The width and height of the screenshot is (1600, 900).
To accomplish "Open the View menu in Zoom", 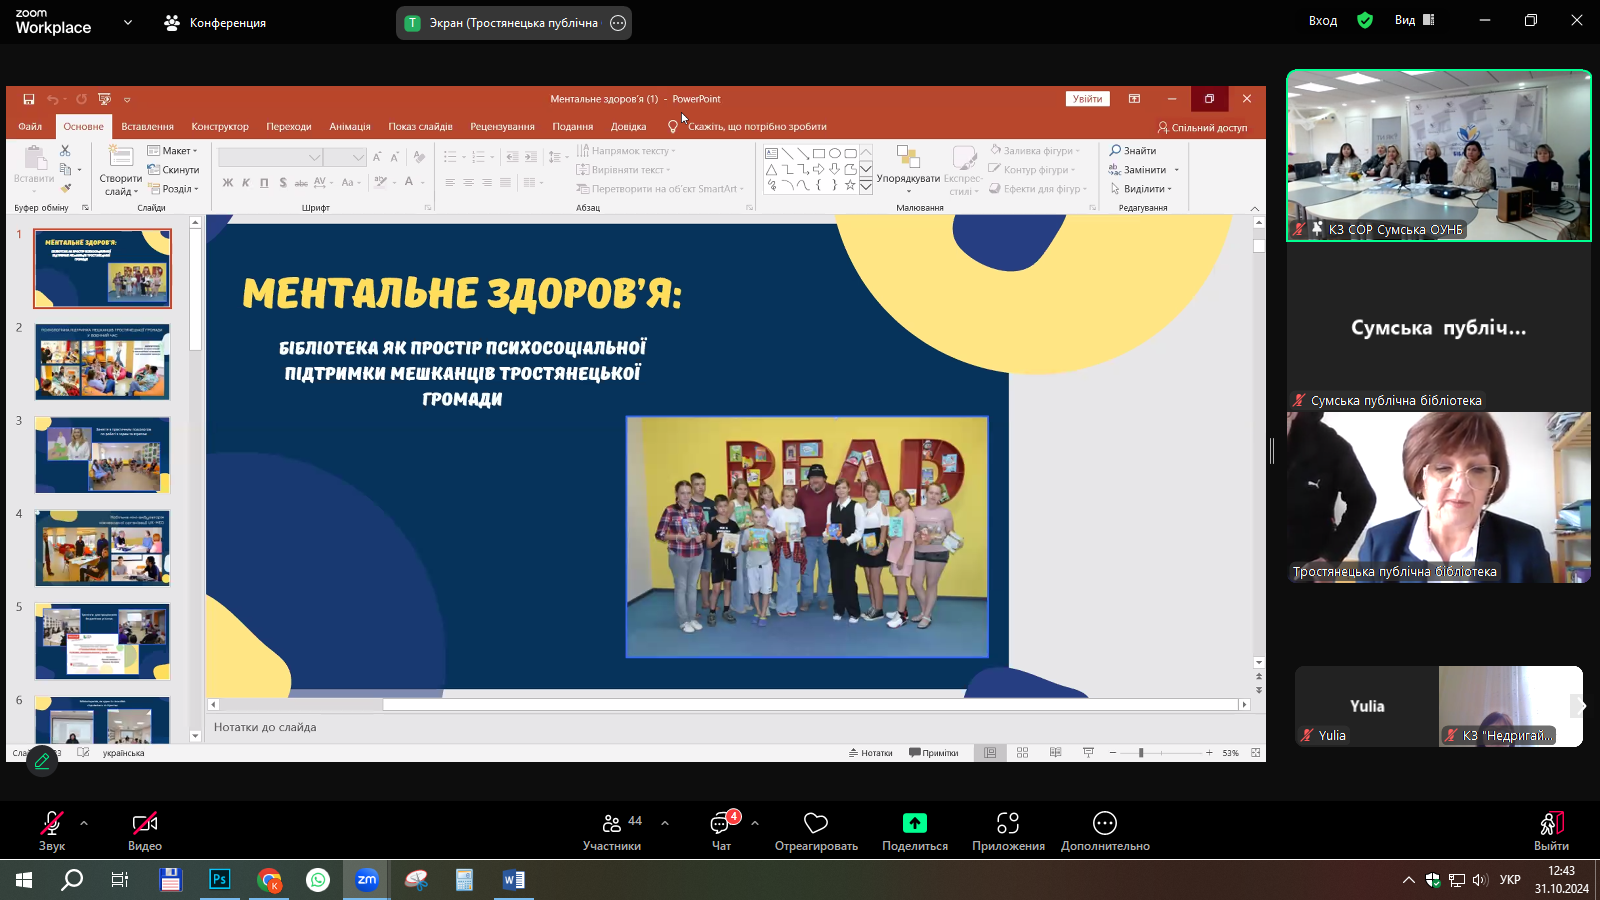I will (1414, 20).
